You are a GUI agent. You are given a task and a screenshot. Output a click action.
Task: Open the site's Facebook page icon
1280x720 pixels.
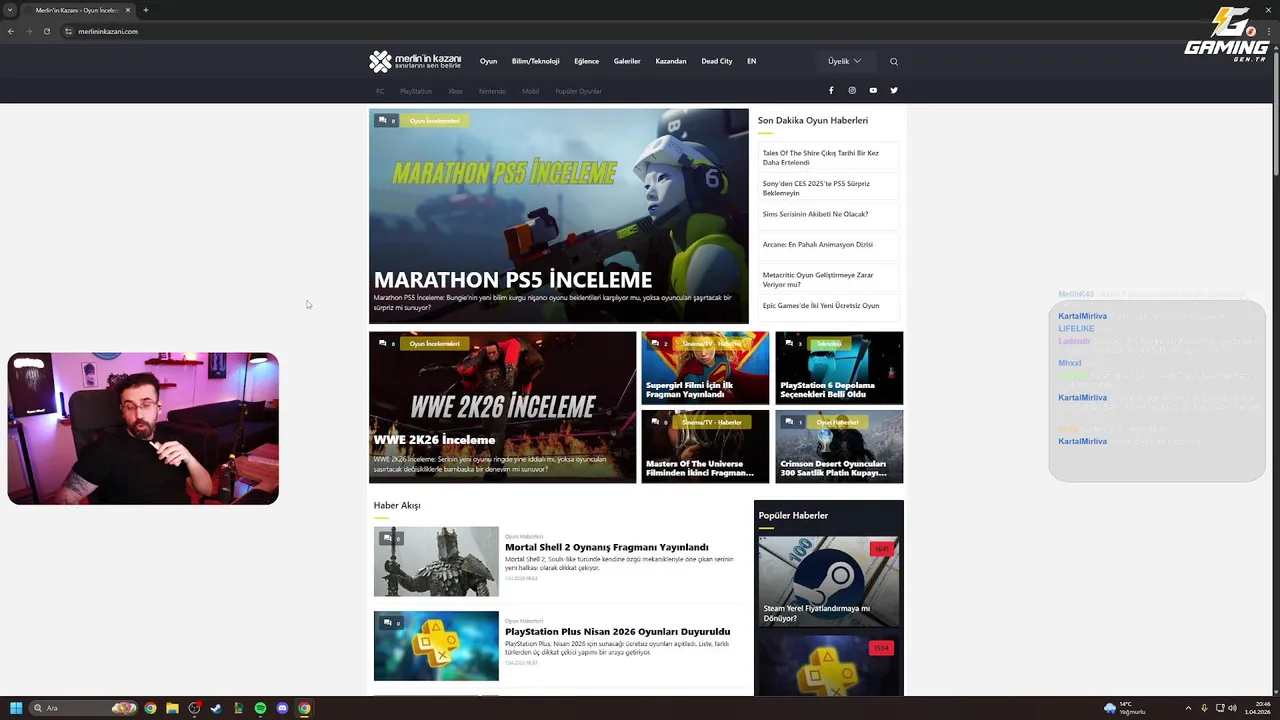pyautogui.click(x=831, y=90)
